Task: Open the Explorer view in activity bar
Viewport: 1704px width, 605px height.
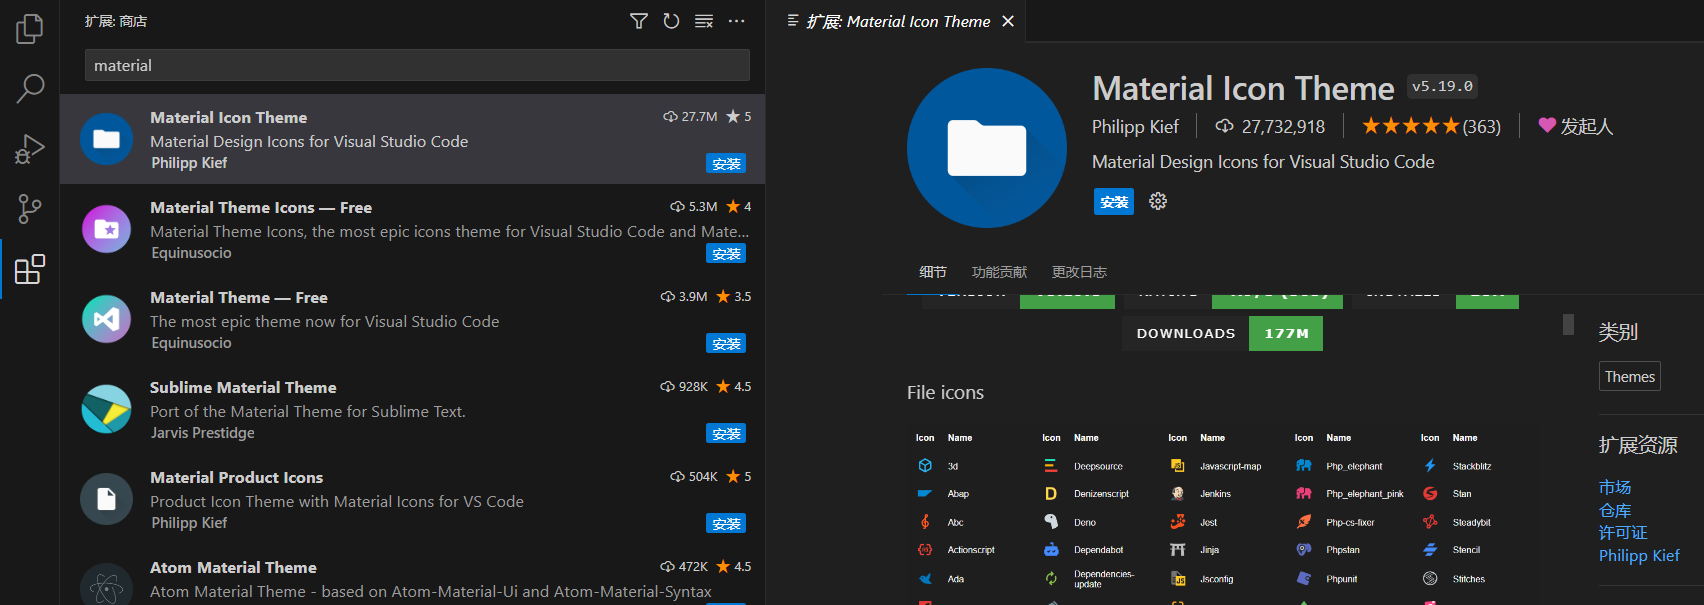Action: point(30,28)
